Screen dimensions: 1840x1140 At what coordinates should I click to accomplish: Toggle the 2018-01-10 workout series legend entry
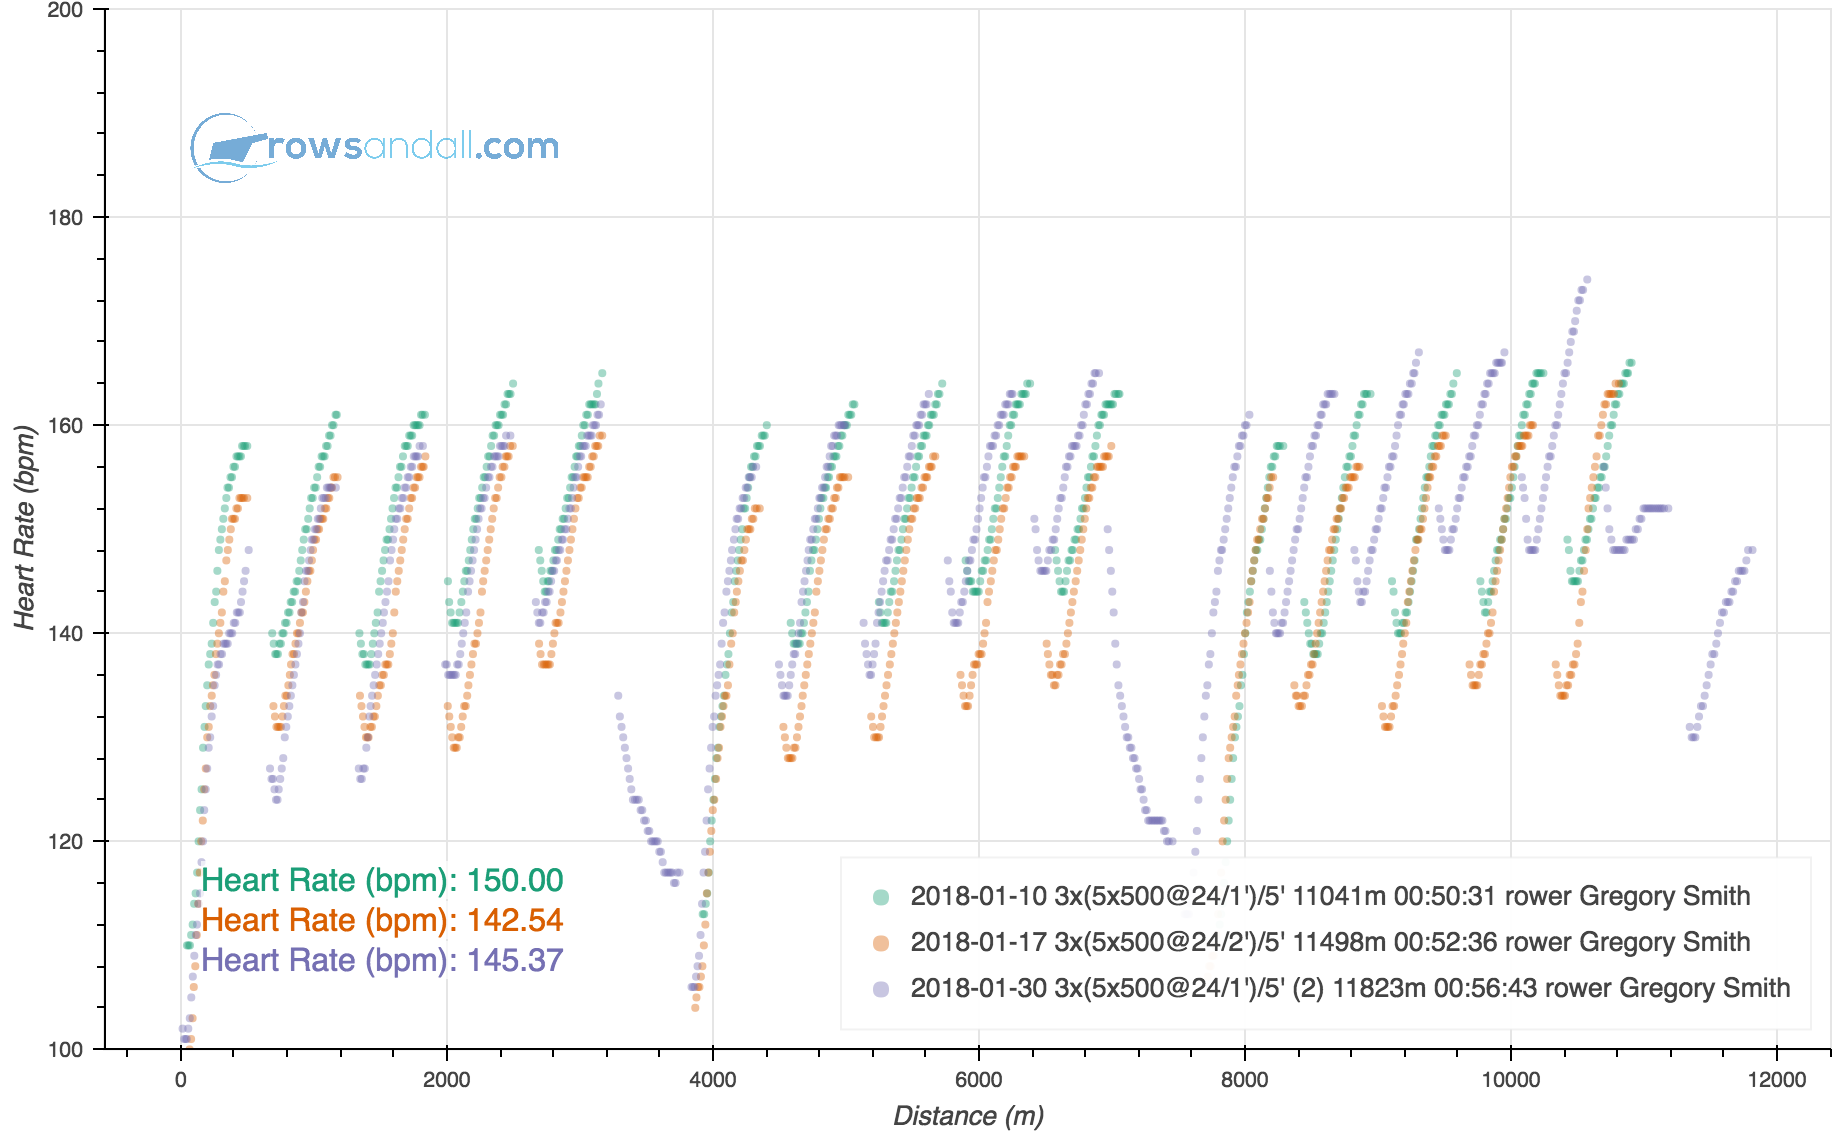tap(1330, 896)
